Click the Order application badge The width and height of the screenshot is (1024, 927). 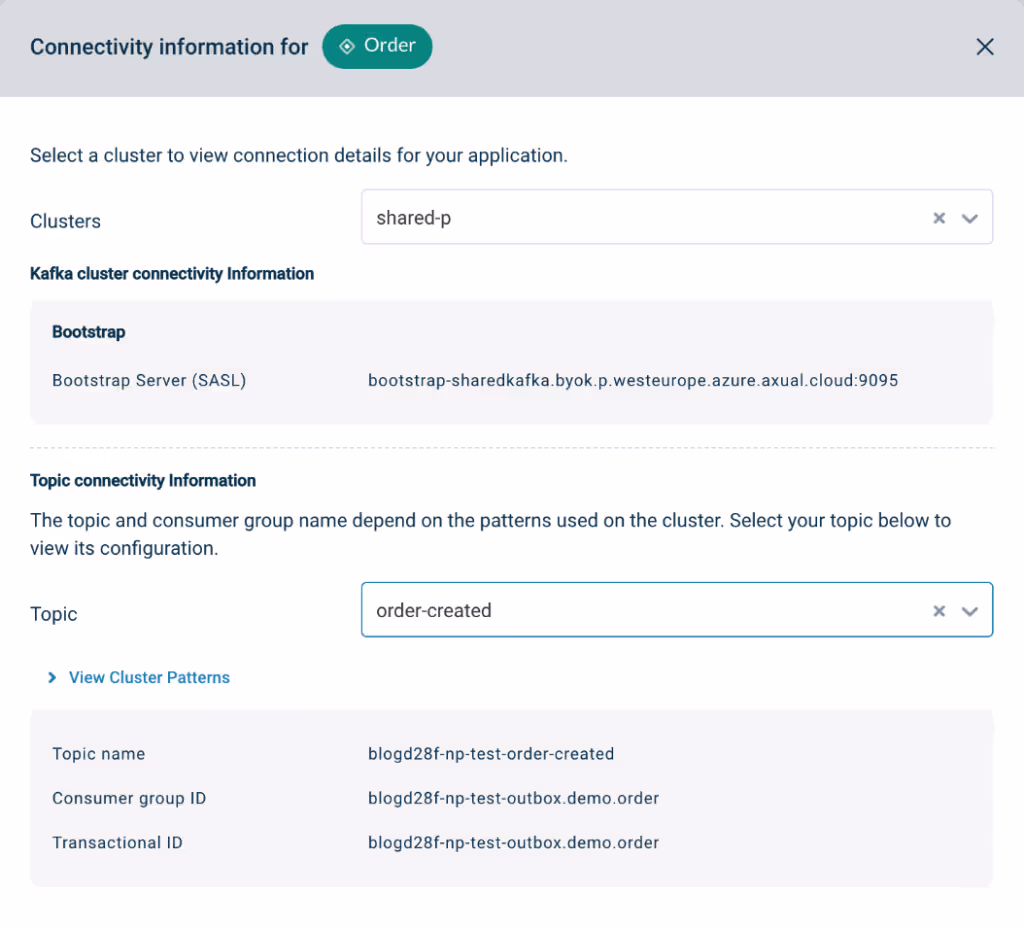pyautogui.click(x=377, y=46)
